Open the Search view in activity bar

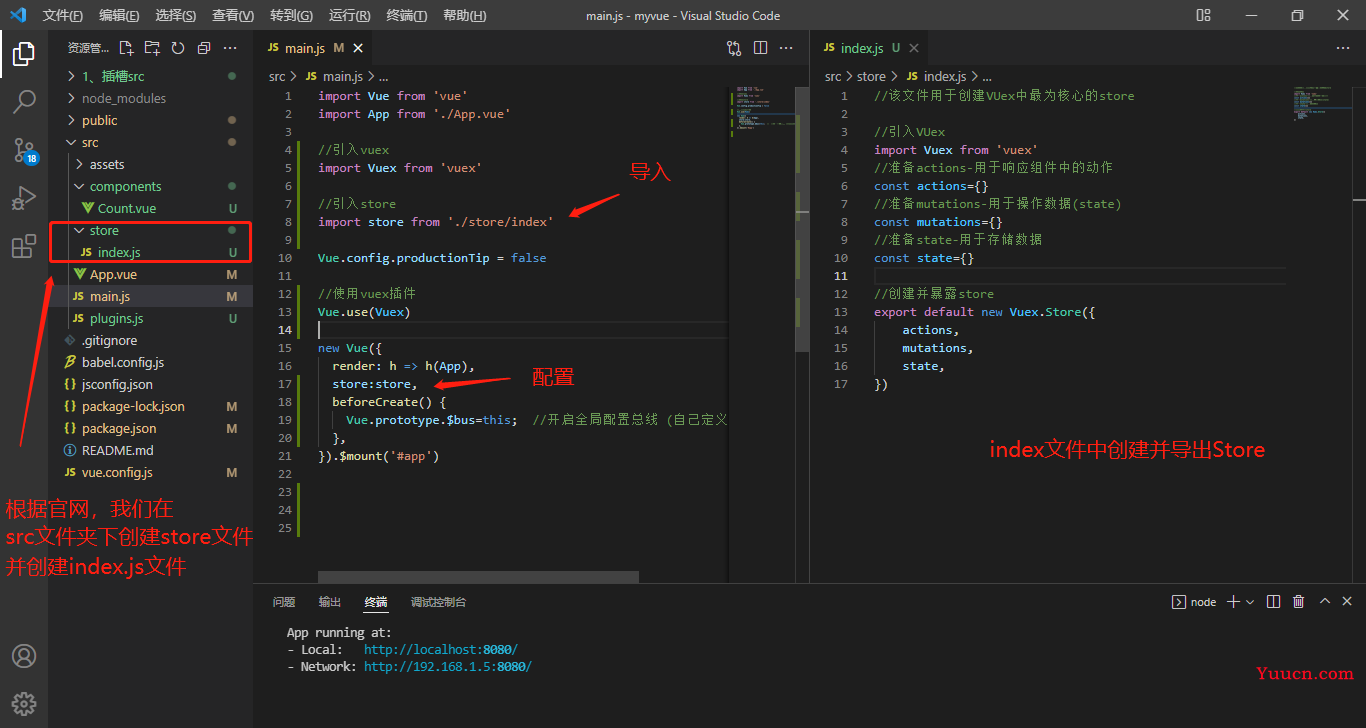point(24,101)
